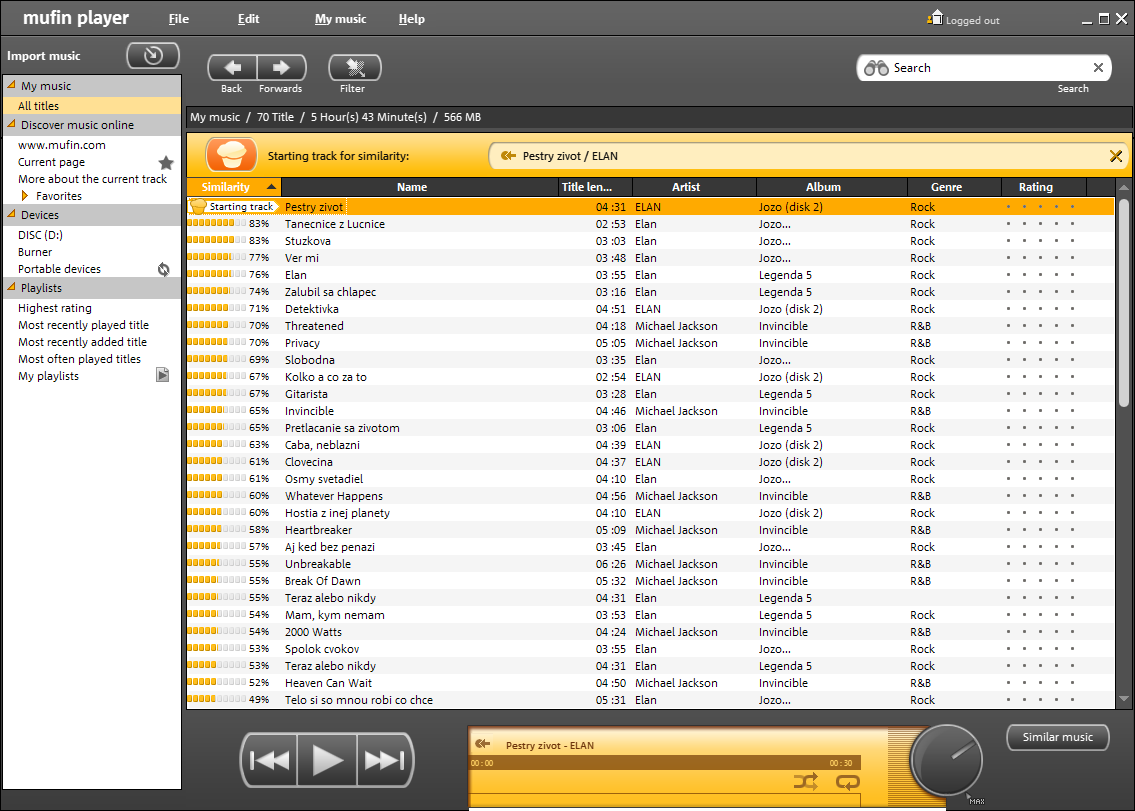Viewport: 1135px width, 811px height.
Task: Start playback with the Play button
Action: click(x=327, y=760)
